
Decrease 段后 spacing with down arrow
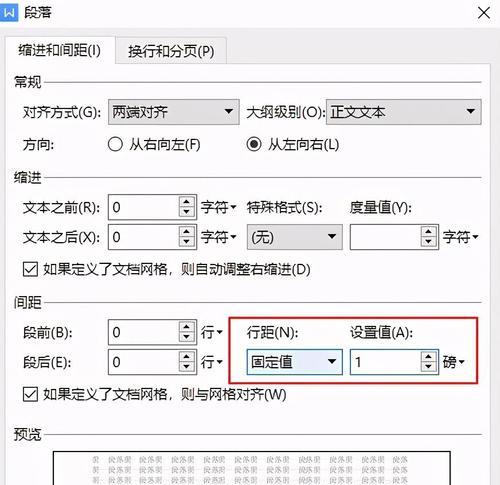(x=187, y=367)
